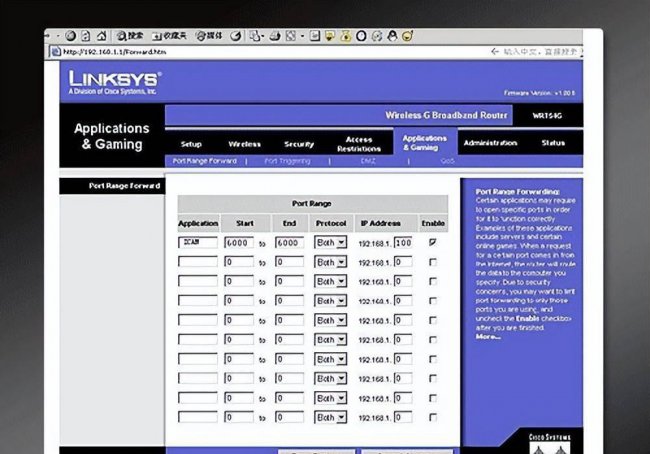Click the Application field containing DCAM
Image resolution: width=650 pixels, height=454 pixels.
[x=198, y=243]
